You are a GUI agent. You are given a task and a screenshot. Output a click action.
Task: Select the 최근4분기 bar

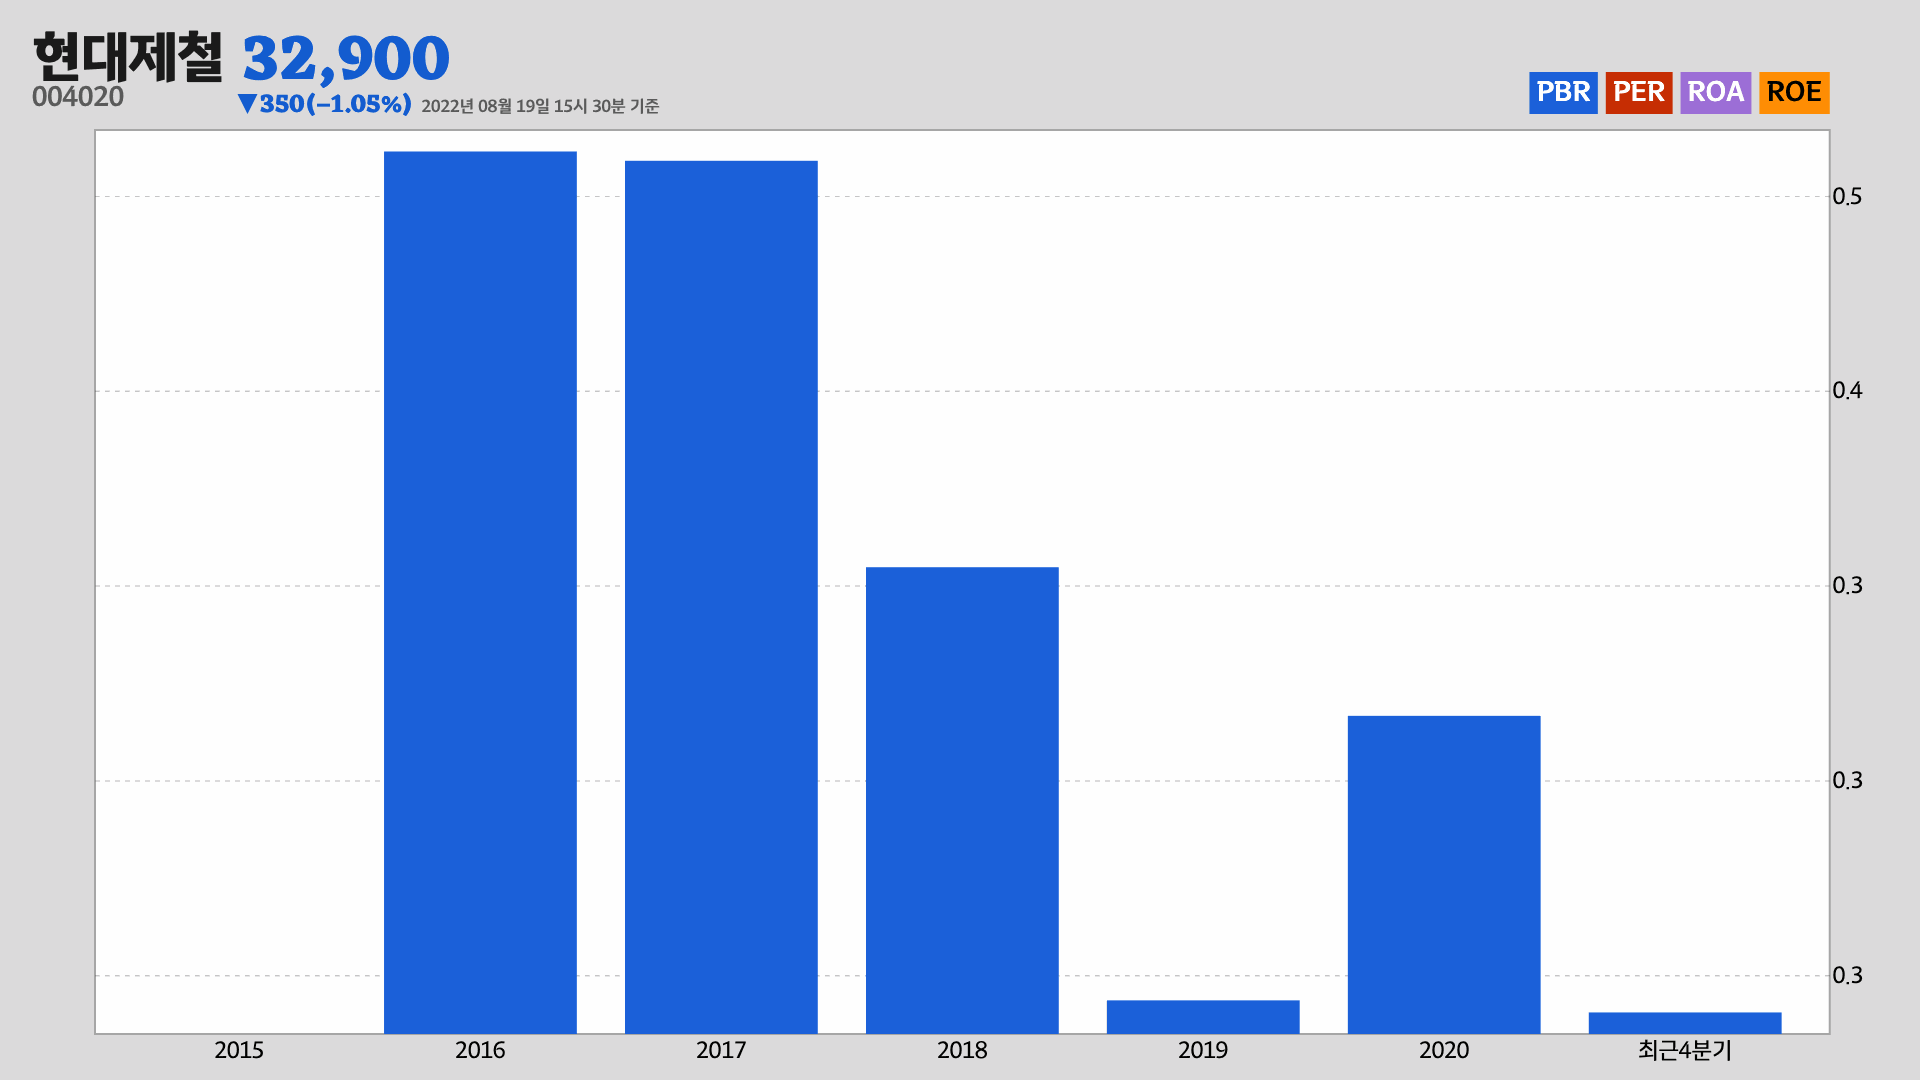(x=1685, y=1023)
